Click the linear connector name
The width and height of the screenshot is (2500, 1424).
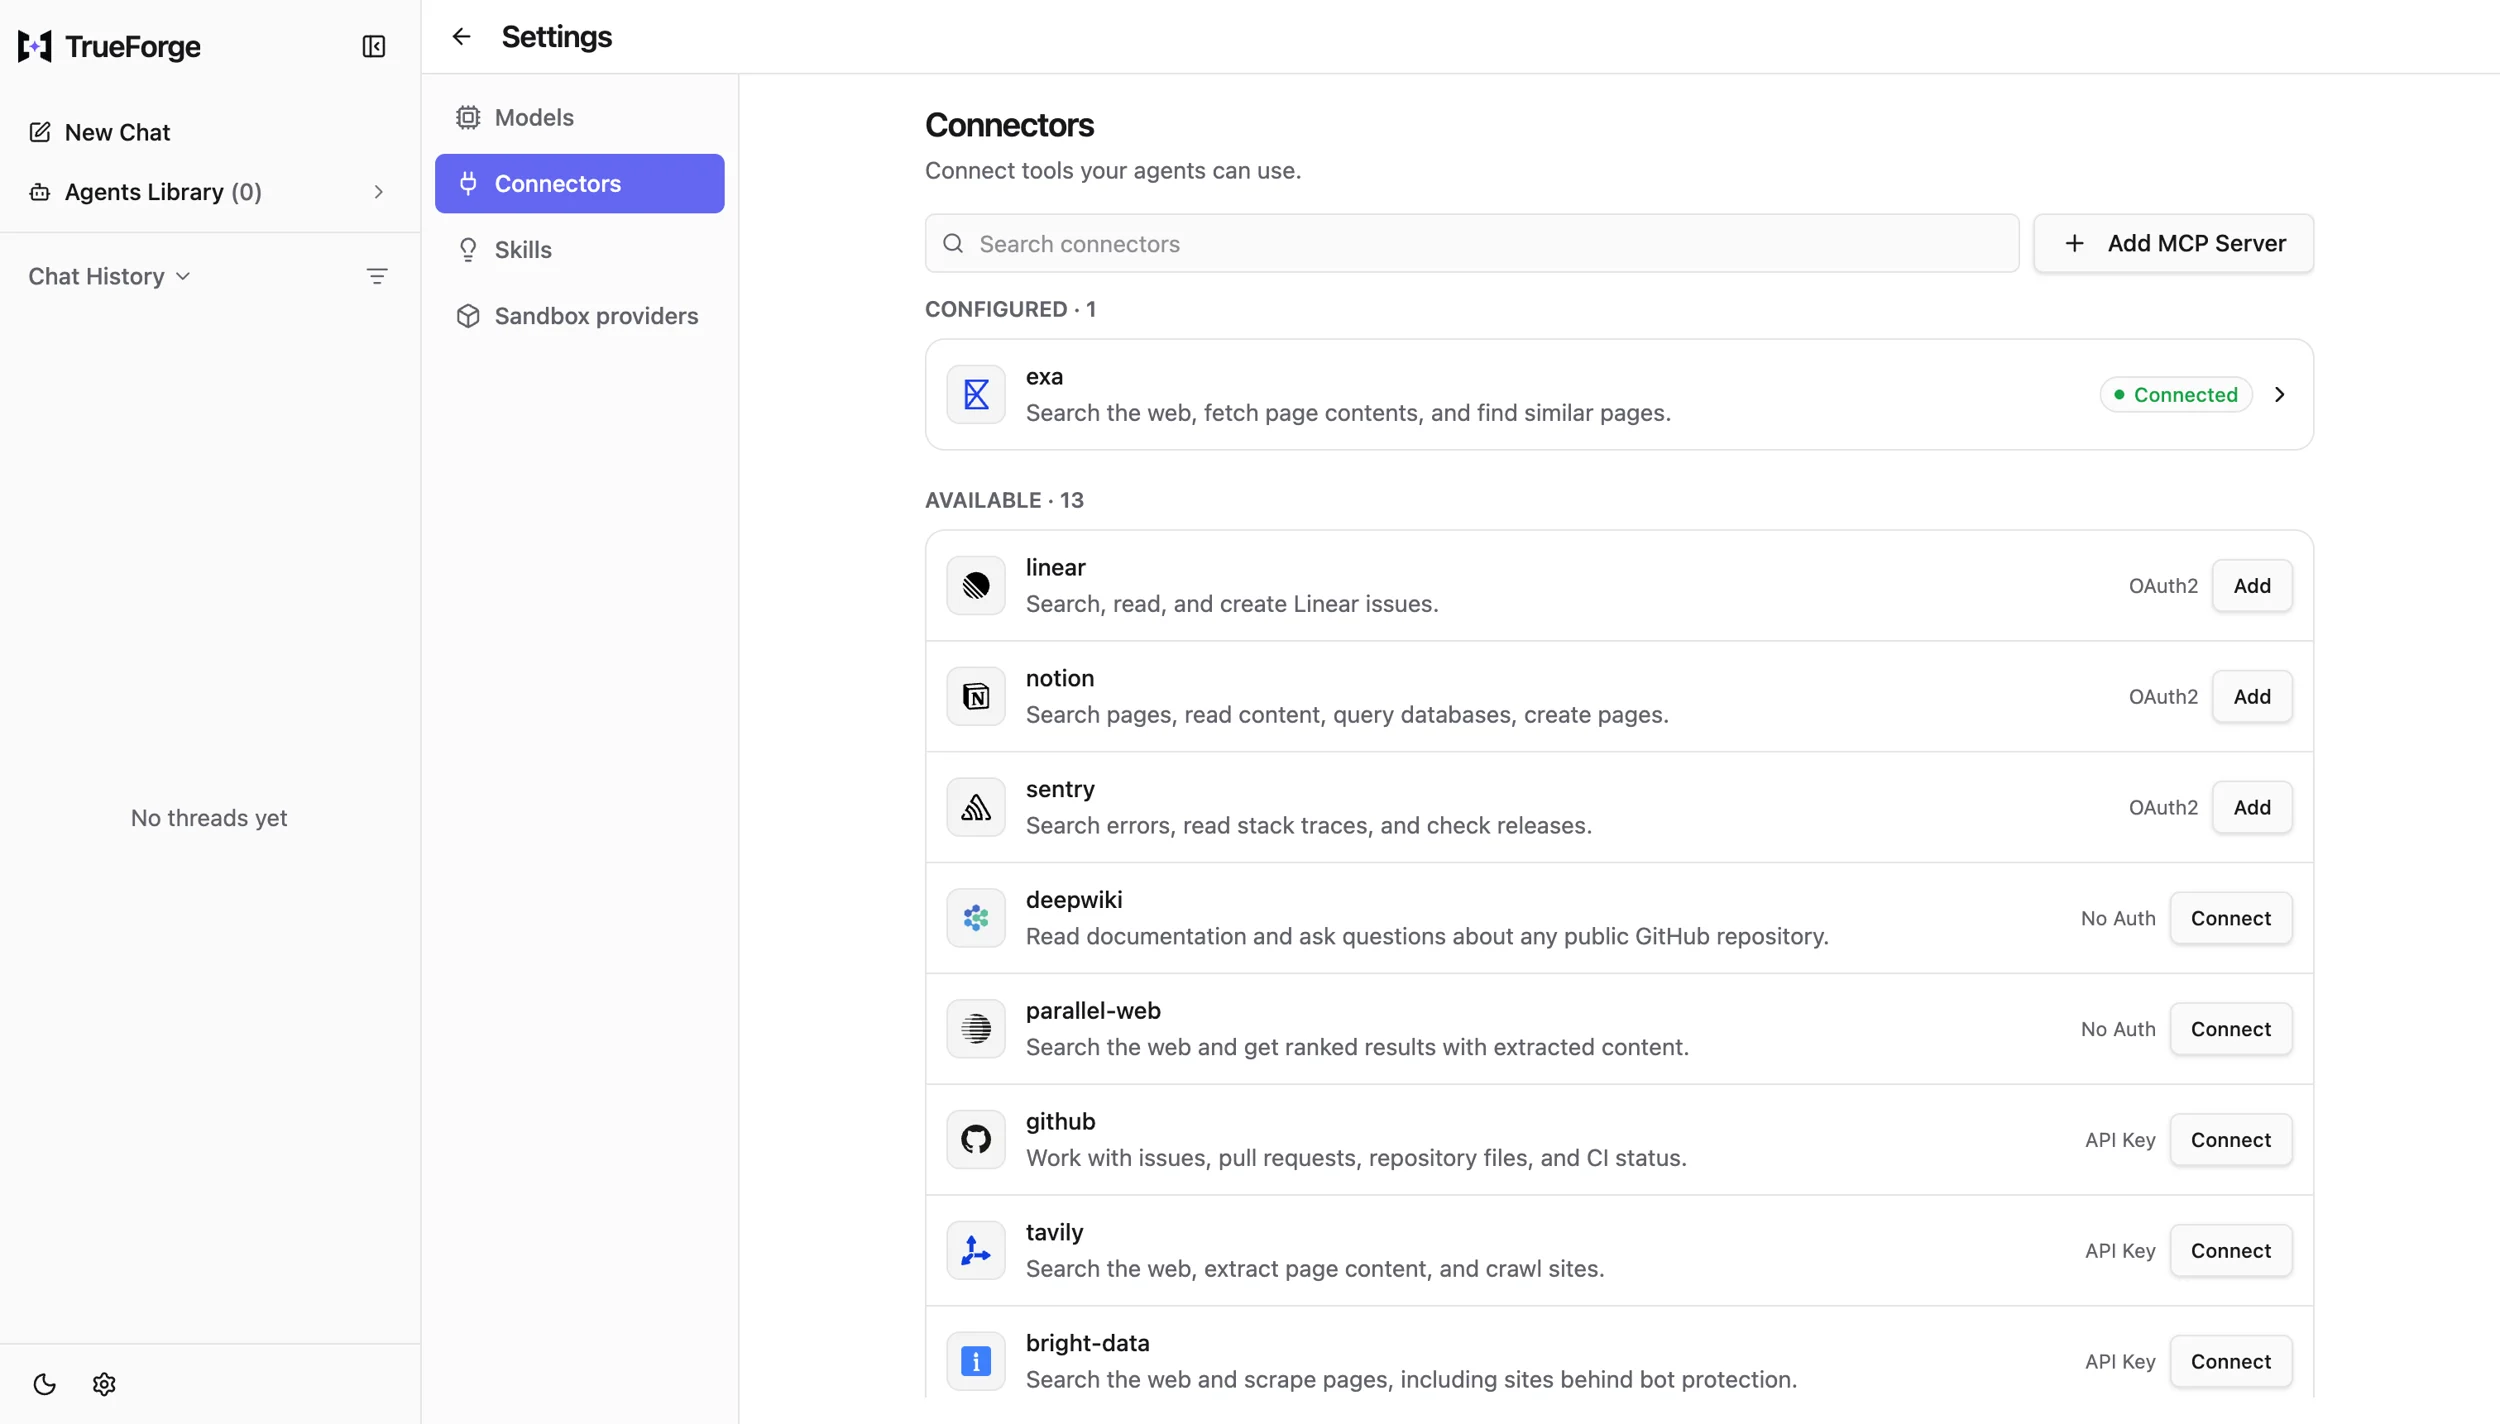pos(1055,567)
